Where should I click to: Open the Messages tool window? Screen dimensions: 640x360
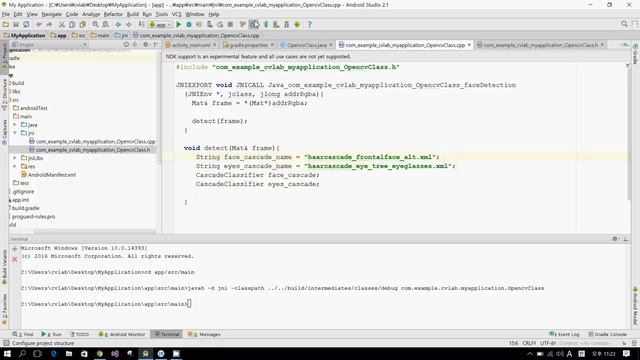tap(204, 334)
